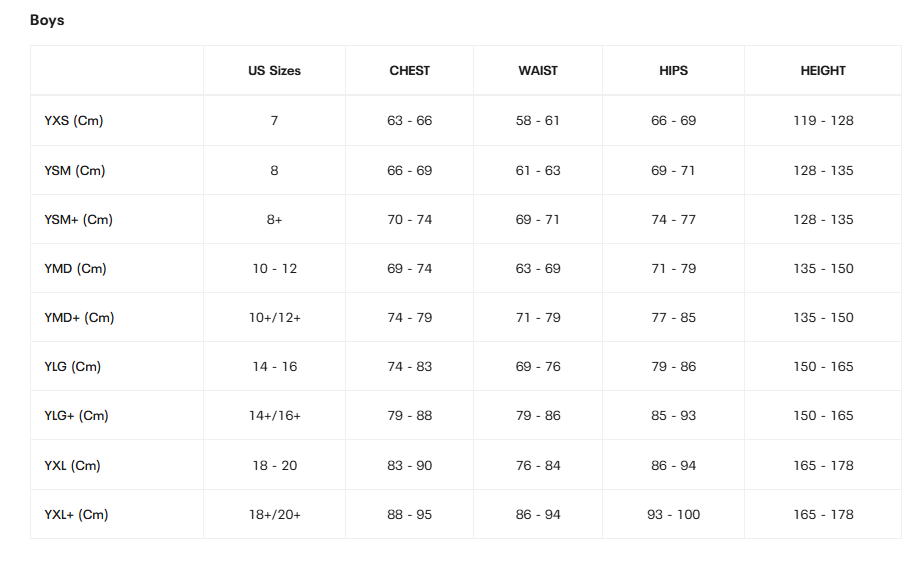Select the YXL+ (Cm) row label

[x=77, y=515]
